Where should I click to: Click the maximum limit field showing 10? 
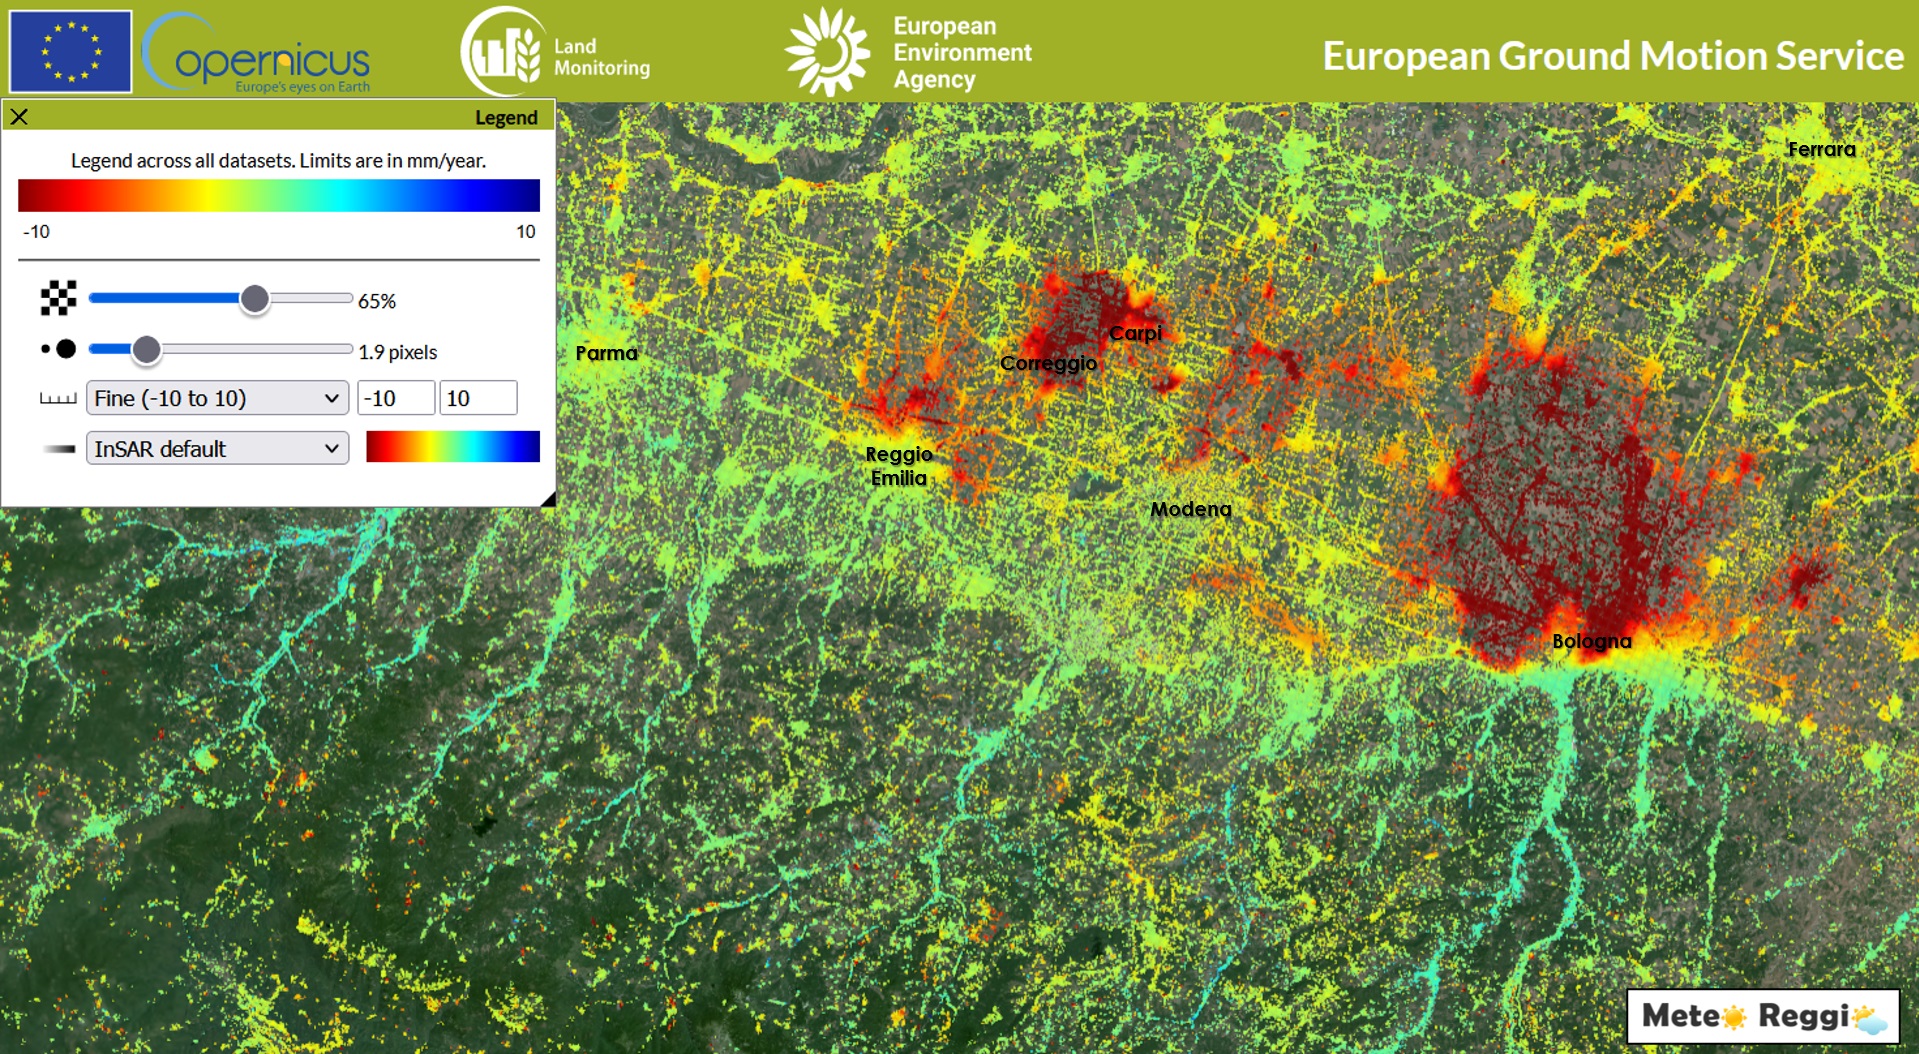tap(478, 398)
